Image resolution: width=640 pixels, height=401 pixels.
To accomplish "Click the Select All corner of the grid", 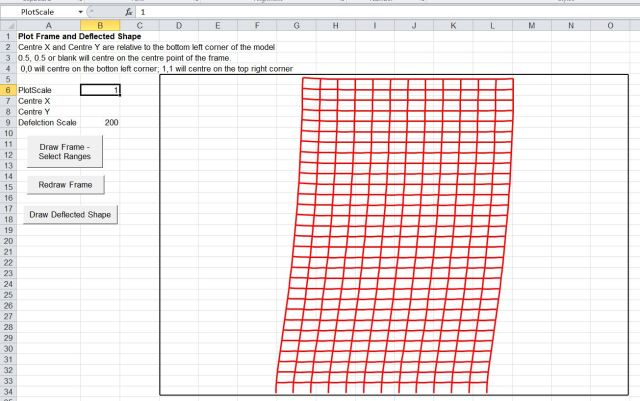I will [x=8, y=25].
